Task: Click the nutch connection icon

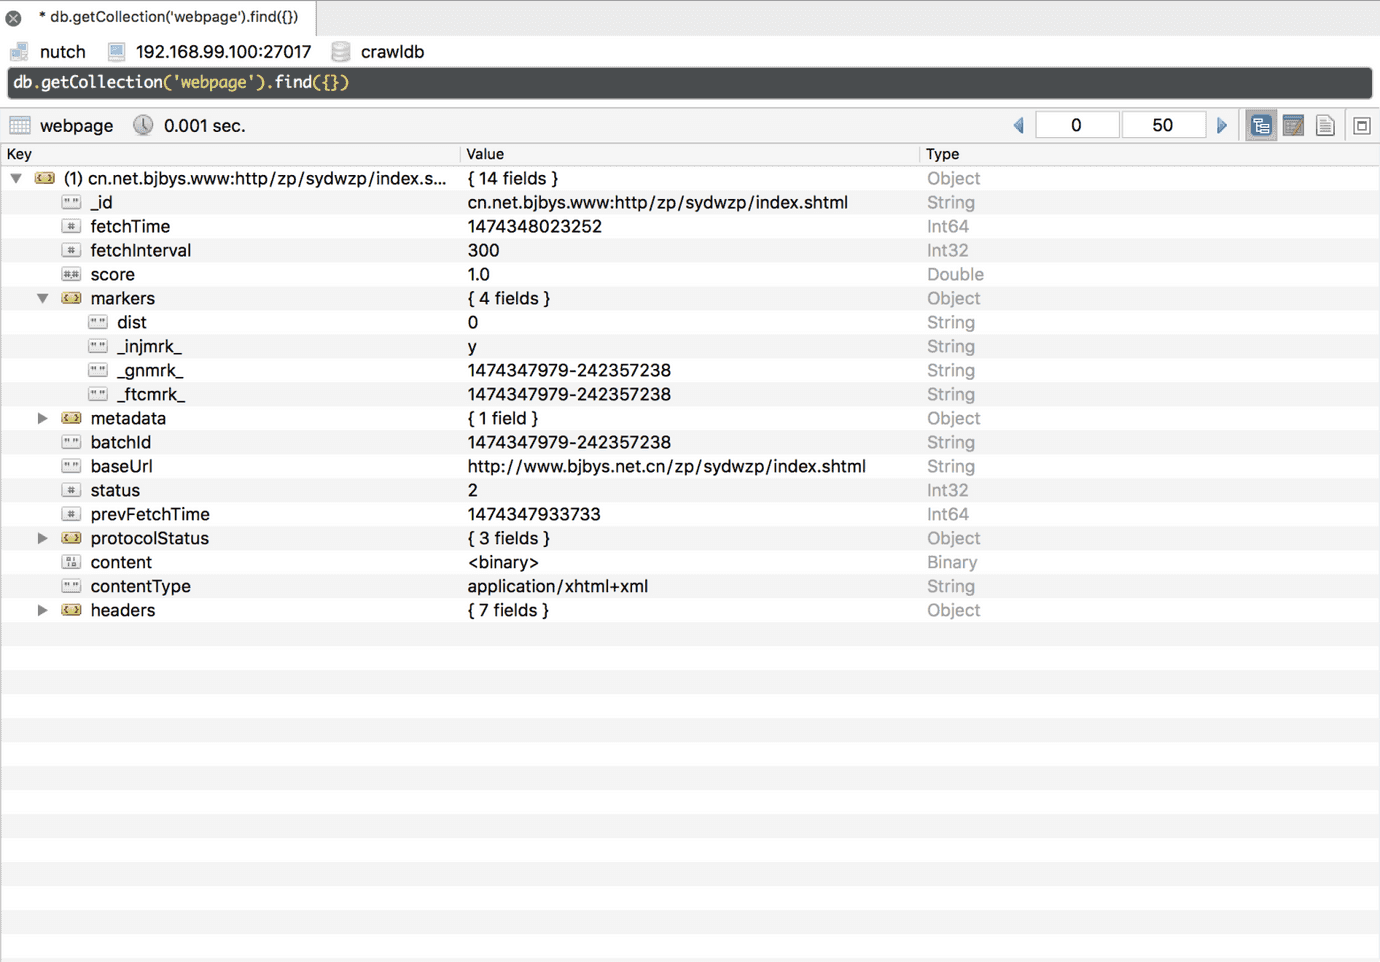Action: [19, 52]
